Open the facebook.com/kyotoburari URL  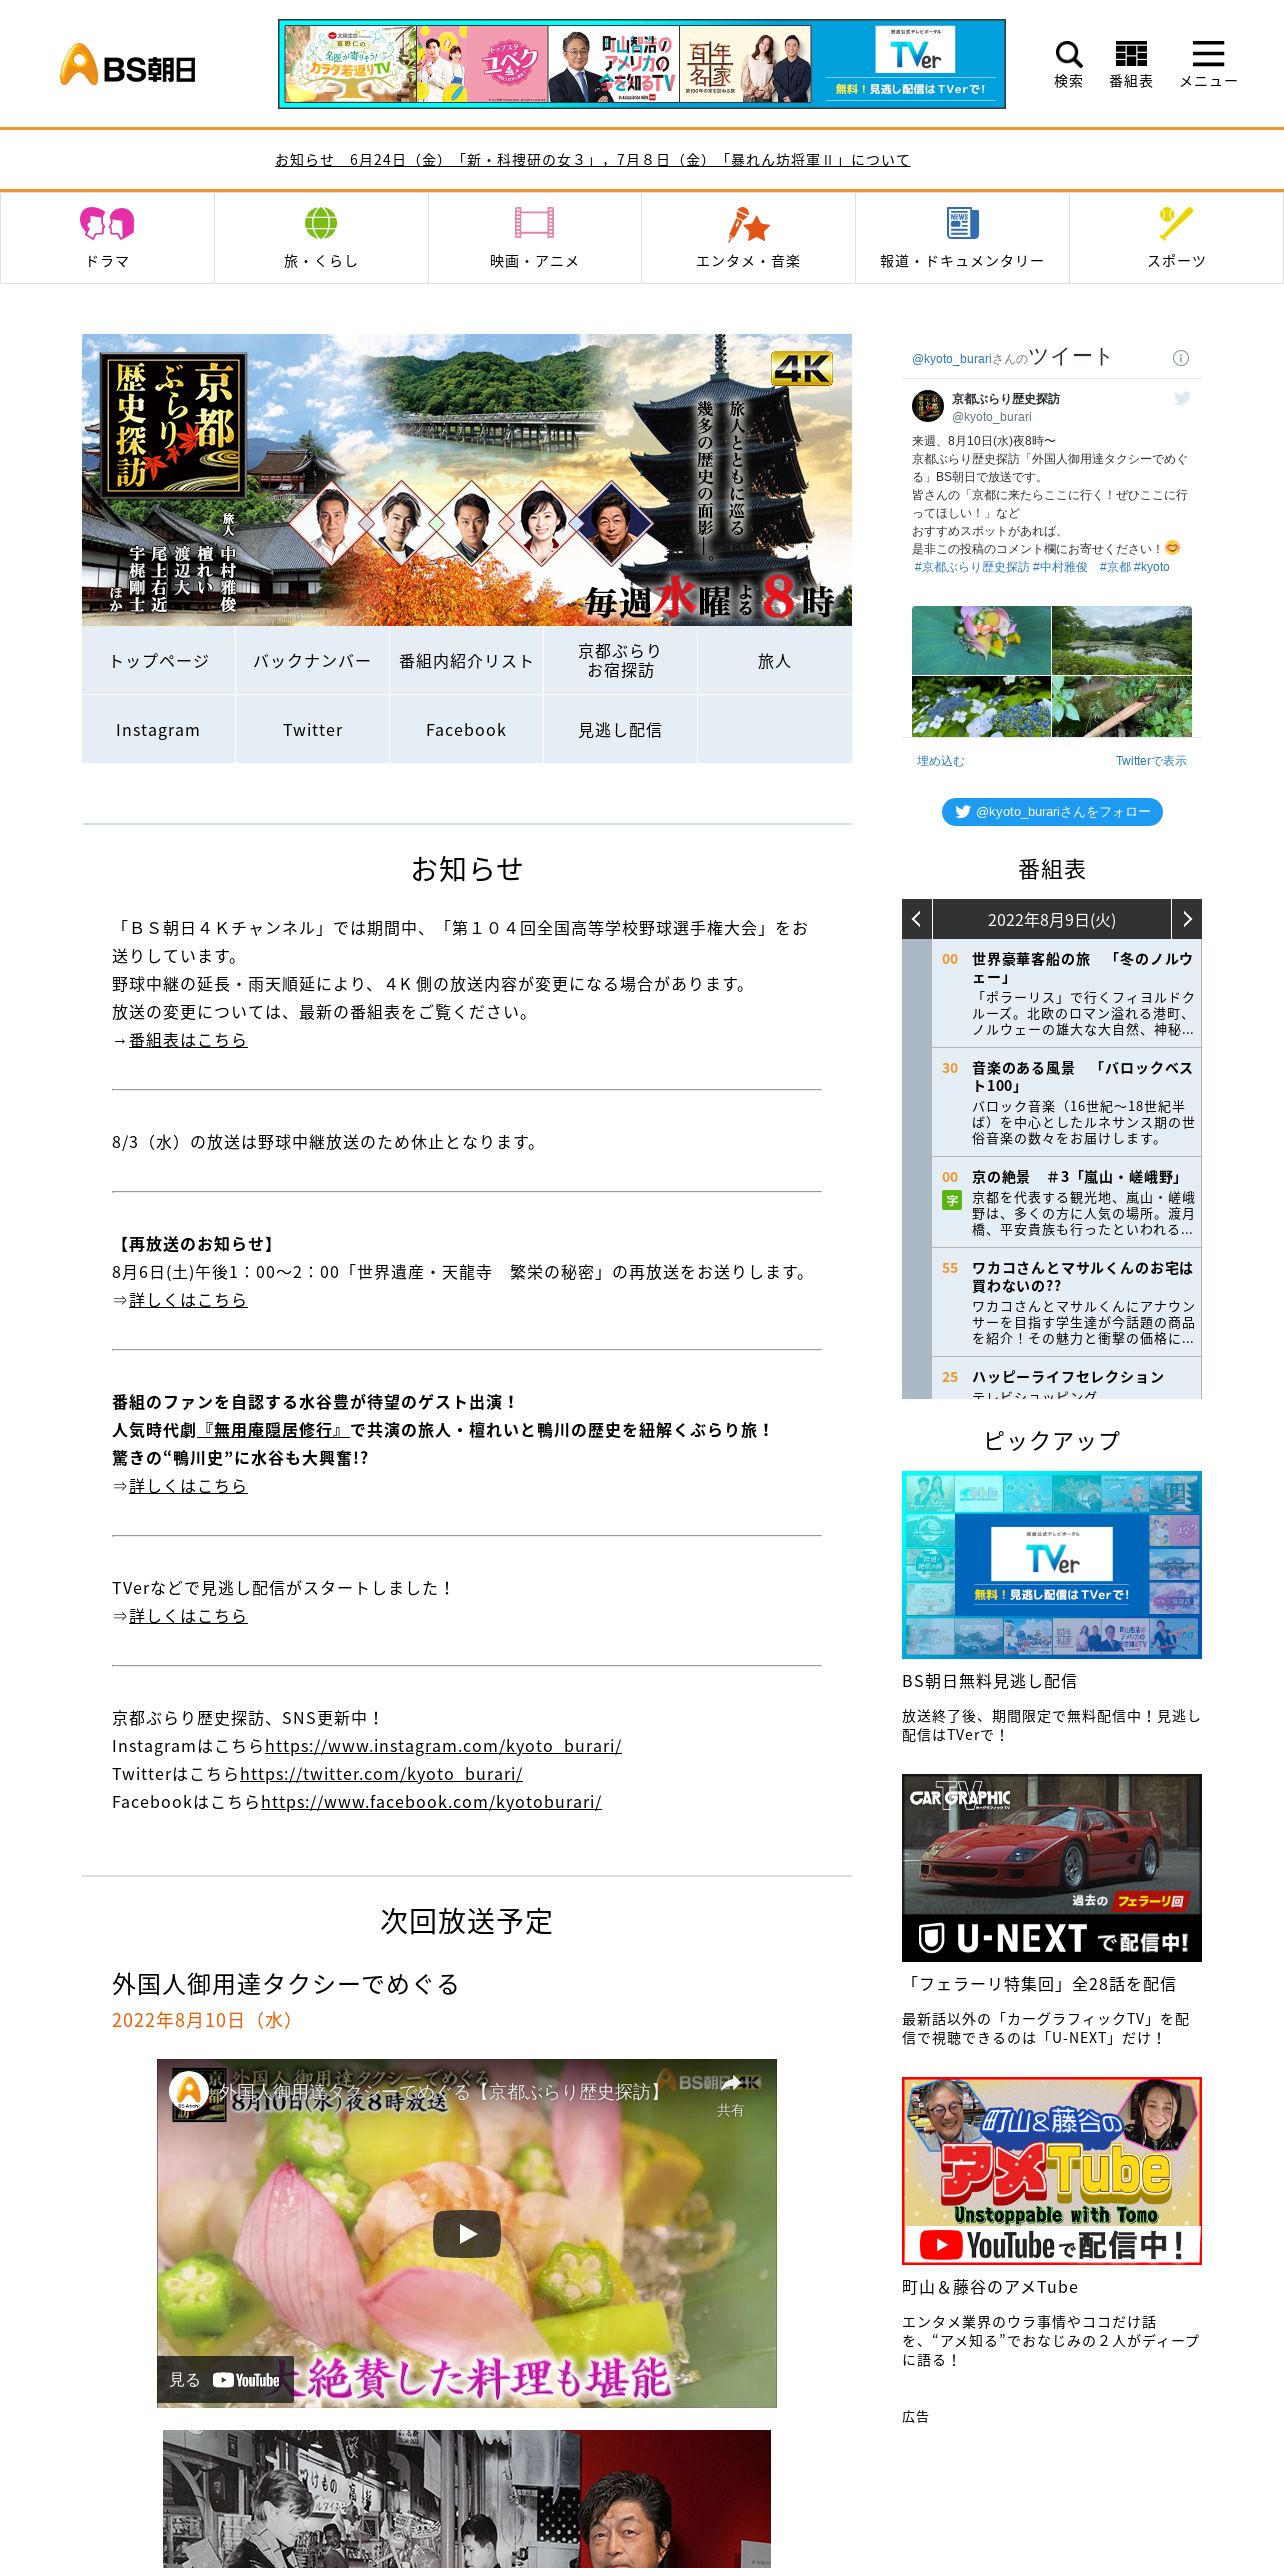pos(431,1802)
